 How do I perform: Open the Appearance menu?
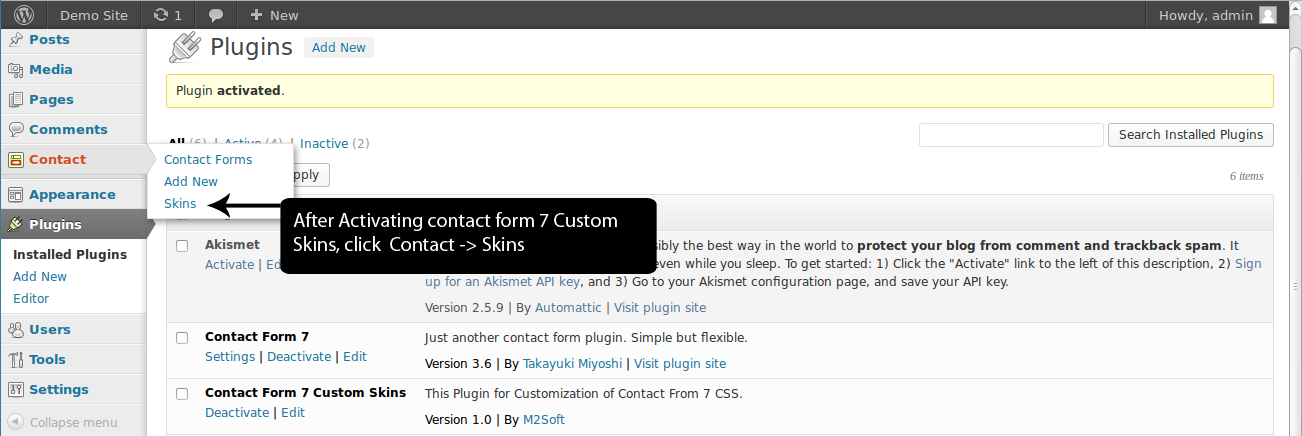coord(73,195)
